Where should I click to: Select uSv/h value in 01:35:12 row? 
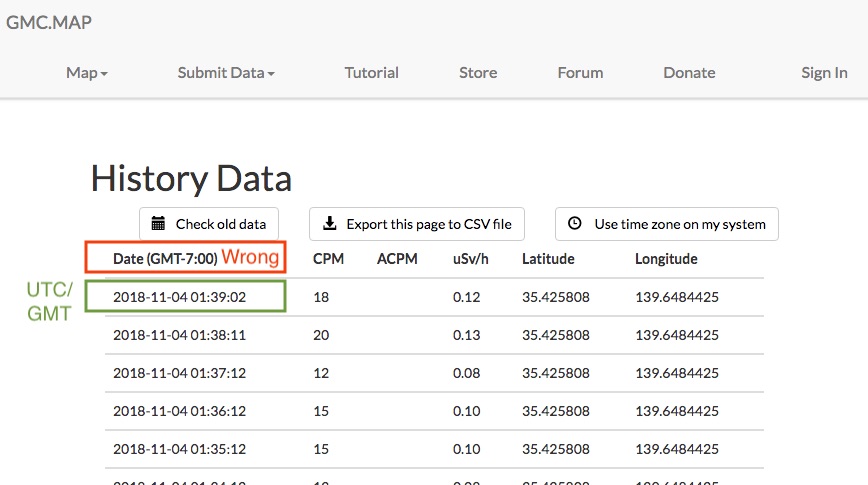(x=467, y=449)
